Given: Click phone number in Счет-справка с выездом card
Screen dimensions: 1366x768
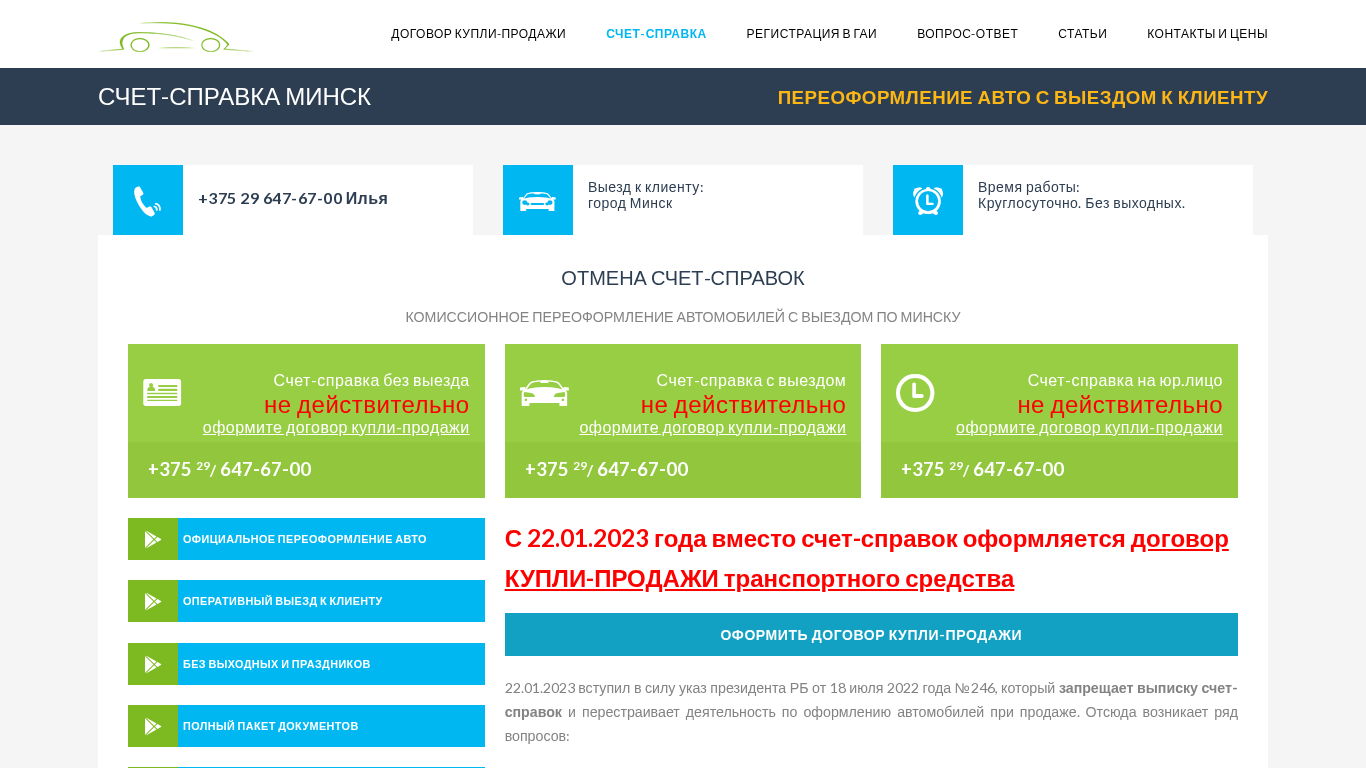Looking at the screenshot, I should tap(607, 469).
